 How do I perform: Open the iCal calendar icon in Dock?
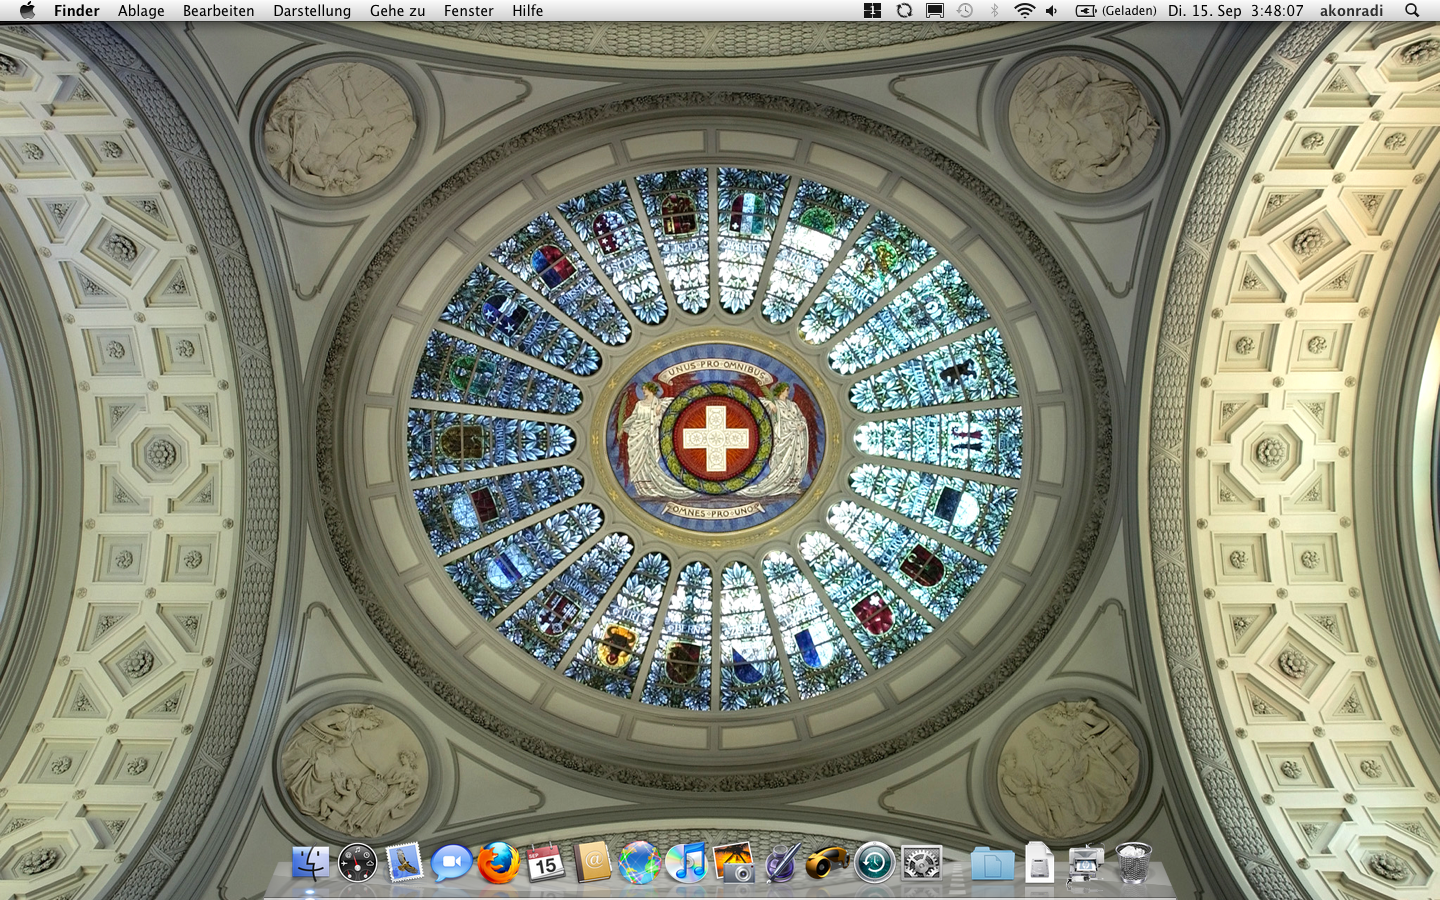click(545, 862)
